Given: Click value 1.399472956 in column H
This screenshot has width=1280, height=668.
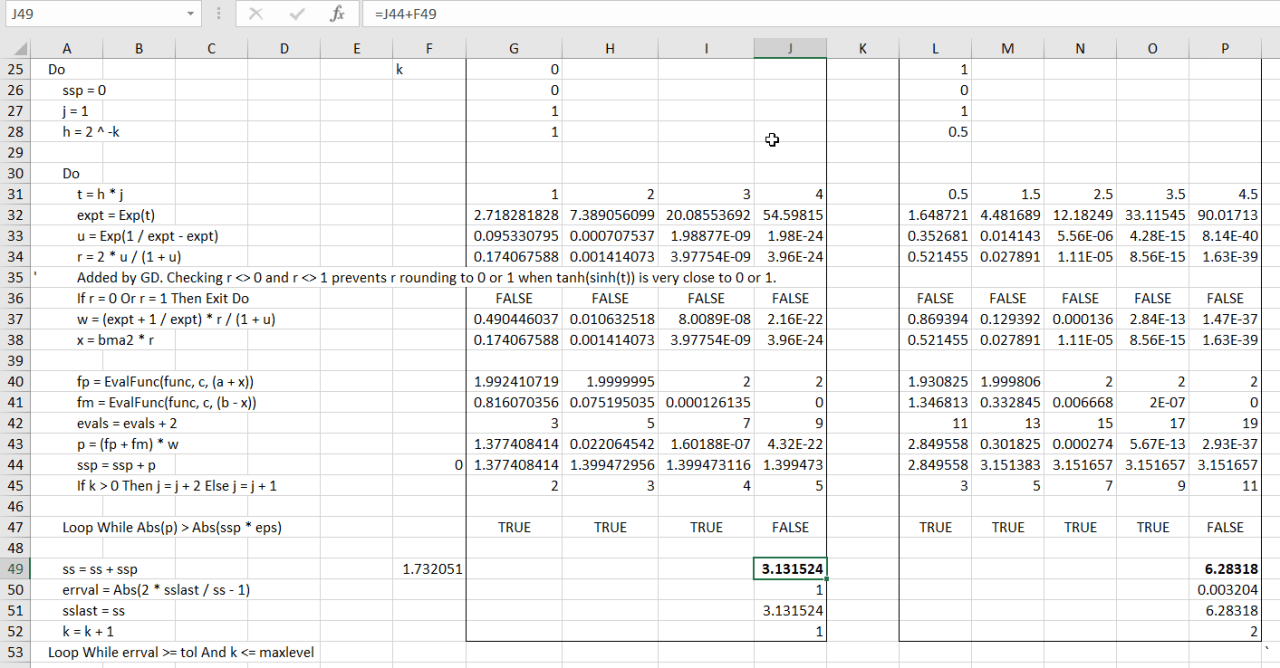Looking at the screenshot, I should [612, 465].
